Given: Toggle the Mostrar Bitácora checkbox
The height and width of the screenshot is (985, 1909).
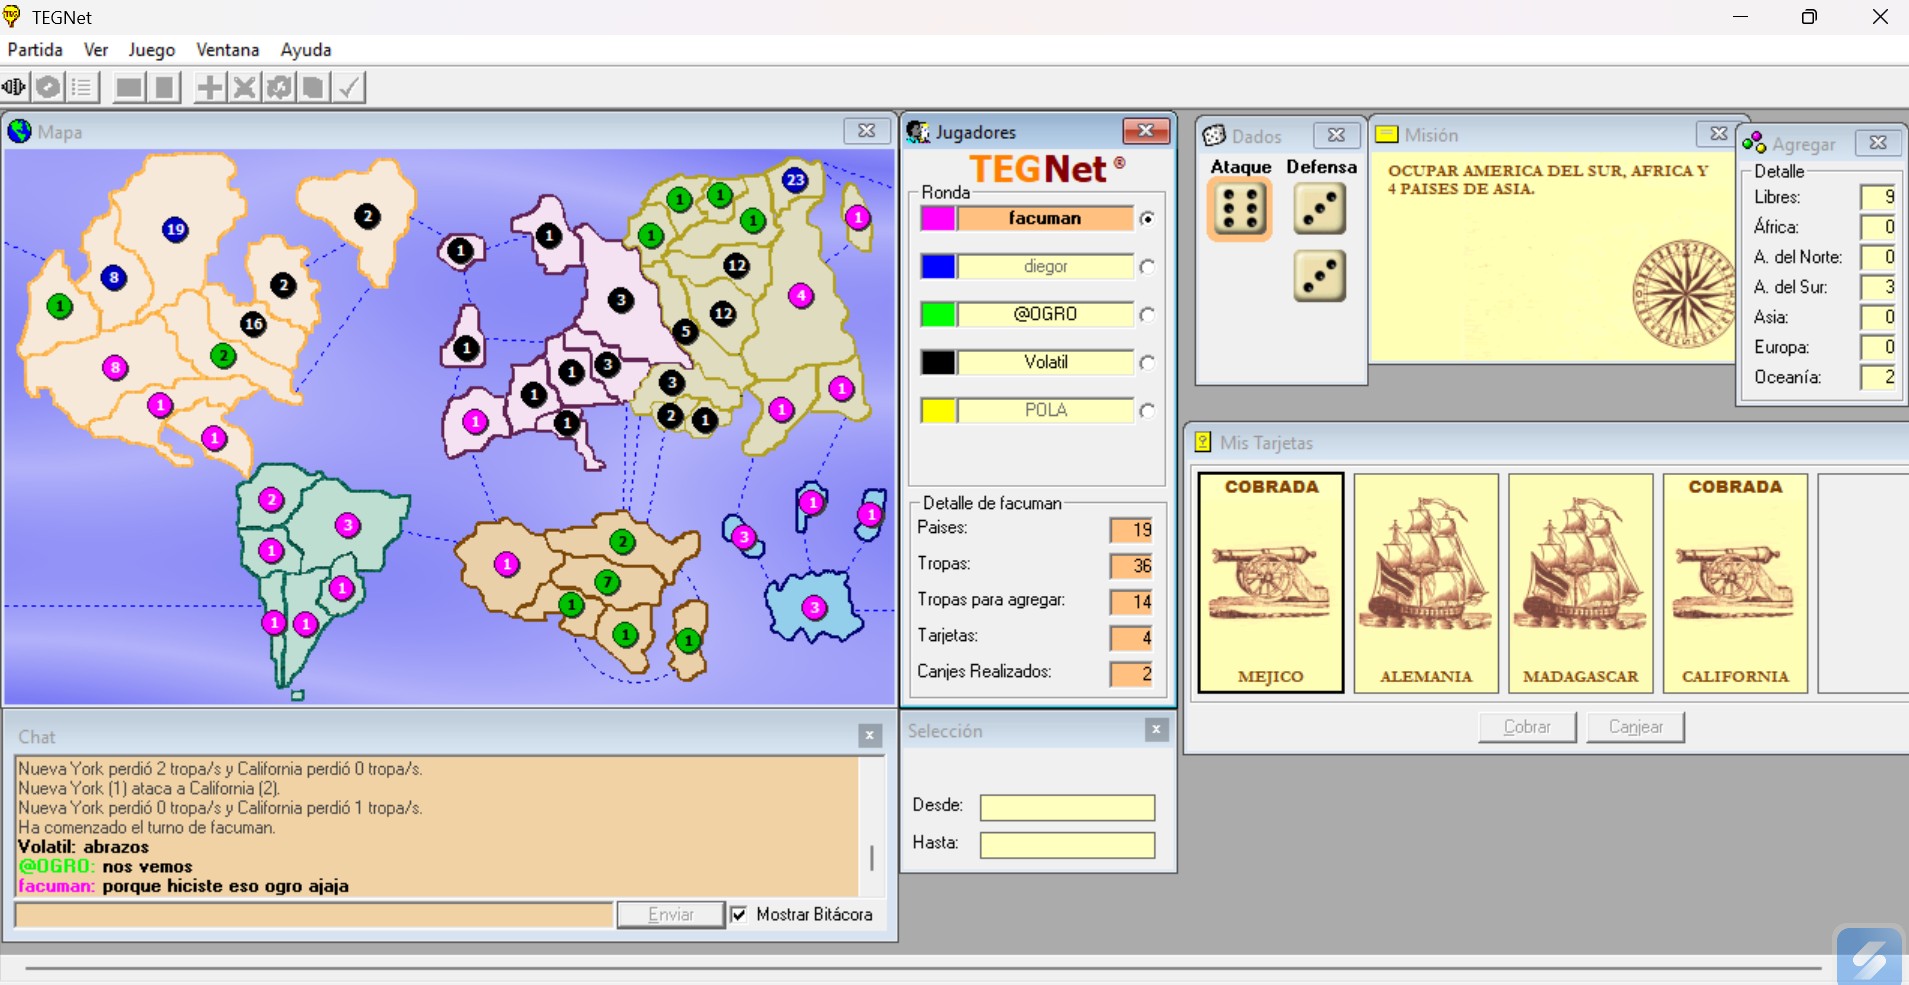Looking at the screenshot, I should click(x=739, y=914).
